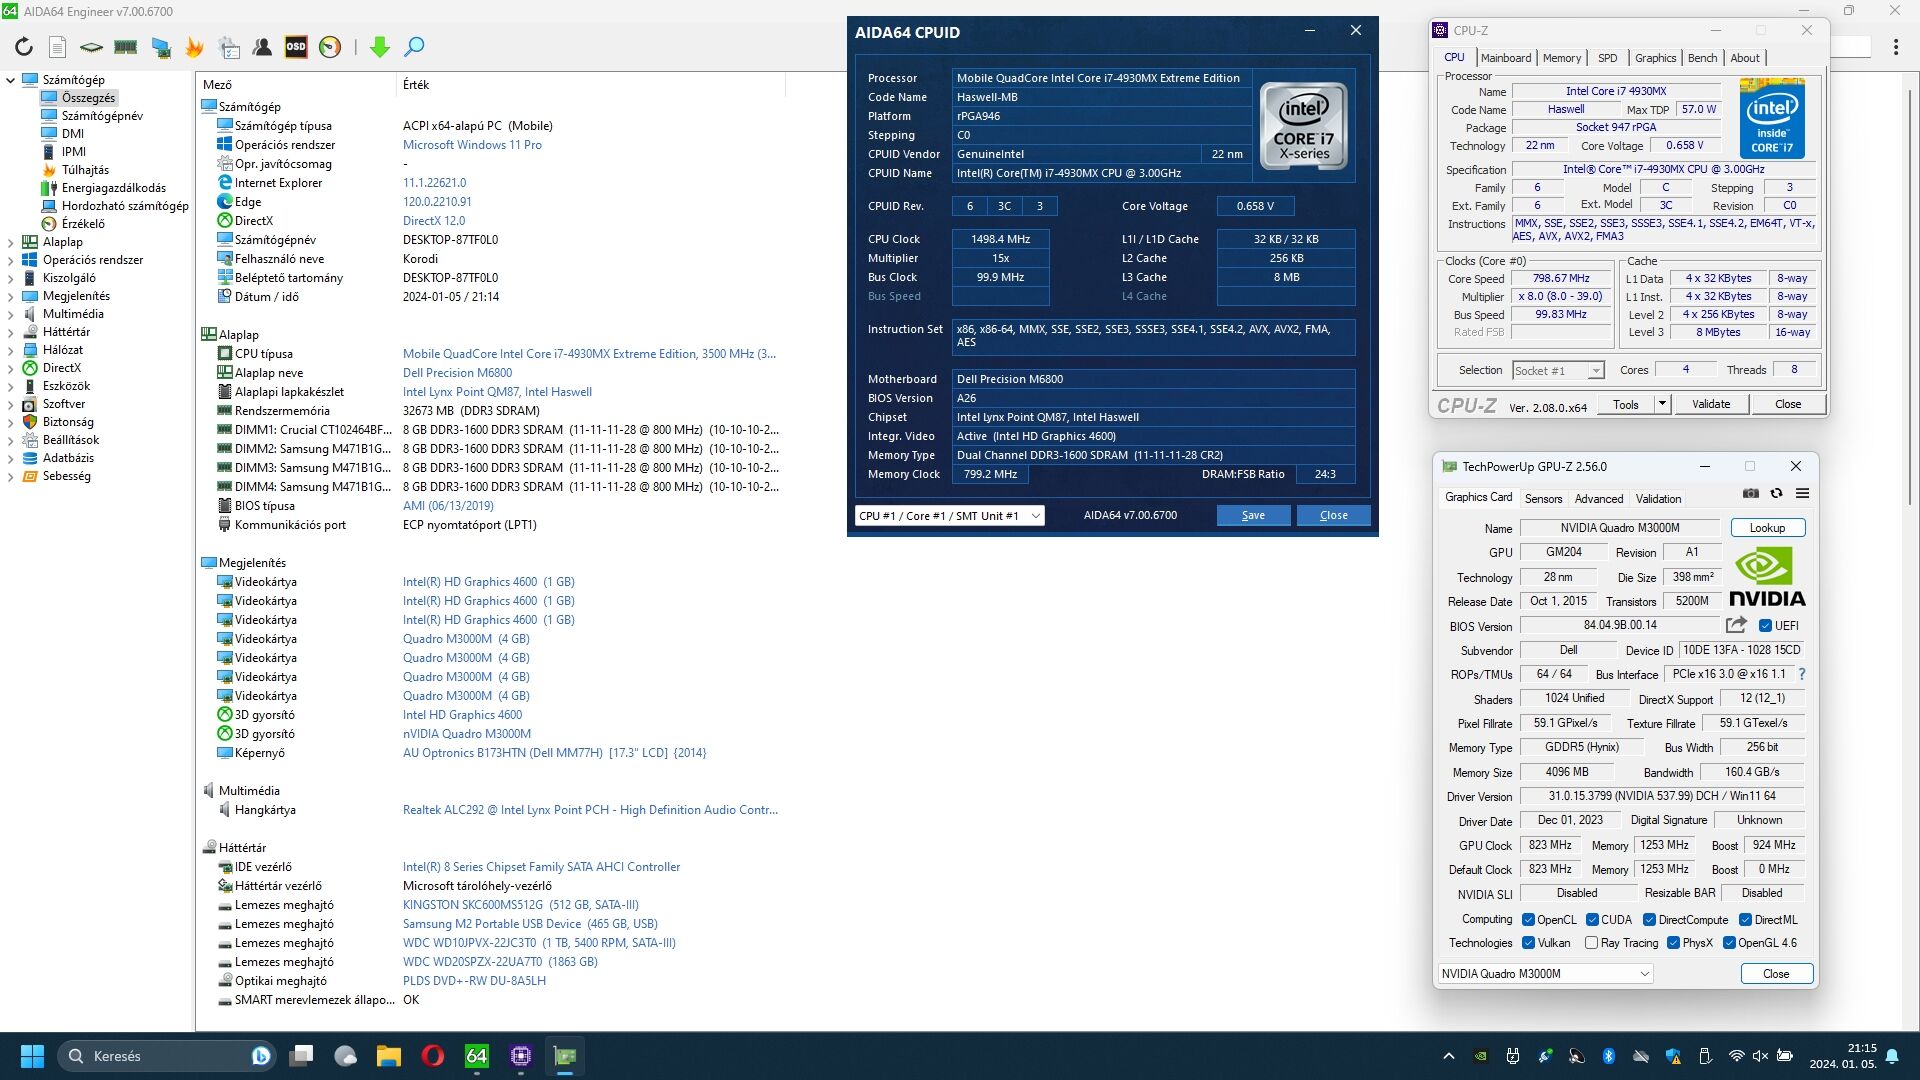
Task: Launch the system stability test flame icon
Action: [194, 47]
